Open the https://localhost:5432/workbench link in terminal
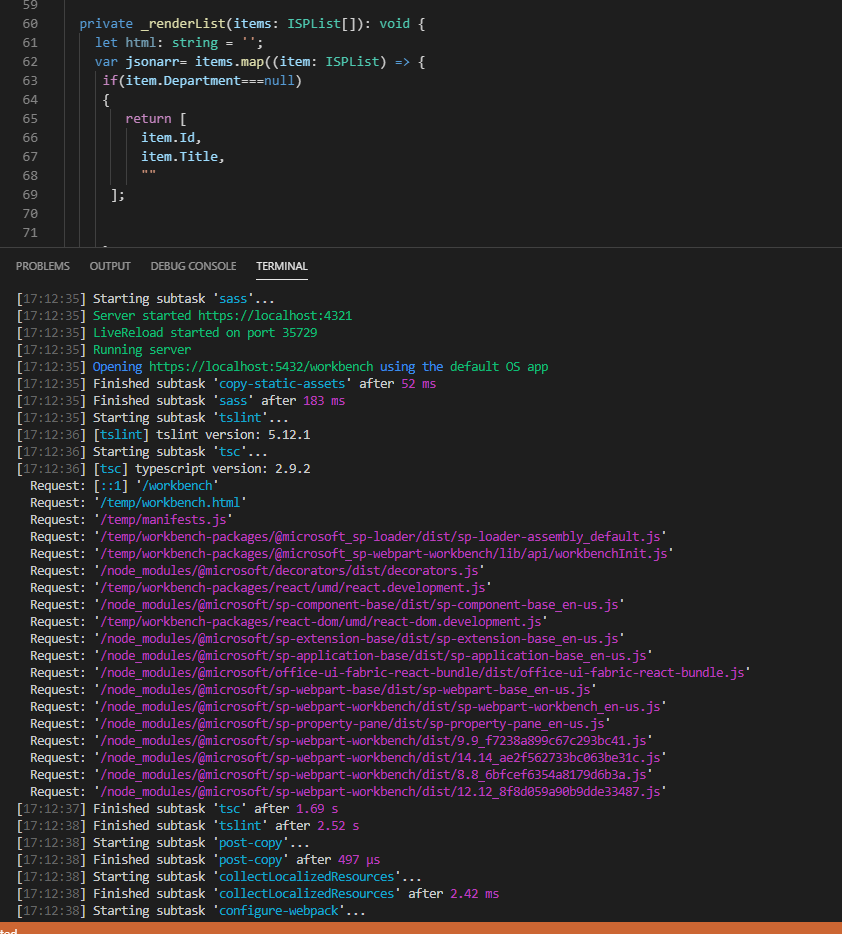 pyautogui.click(x=261, y=367)
